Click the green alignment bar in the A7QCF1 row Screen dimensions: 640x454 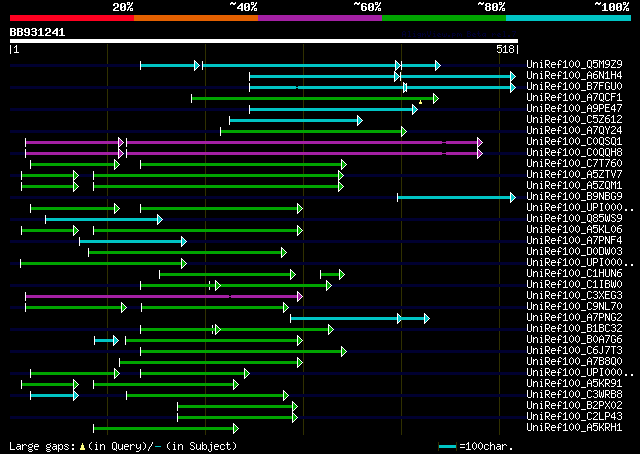[x=315, y=98]
